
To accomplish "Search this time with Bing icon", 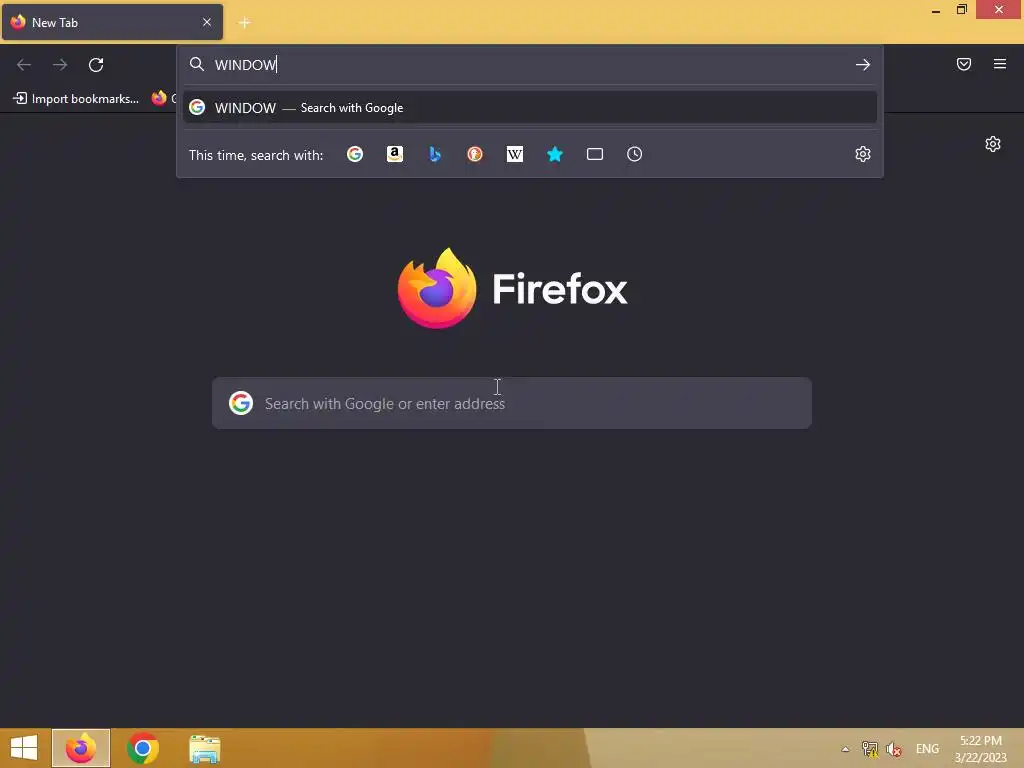I will coord(435,154).
